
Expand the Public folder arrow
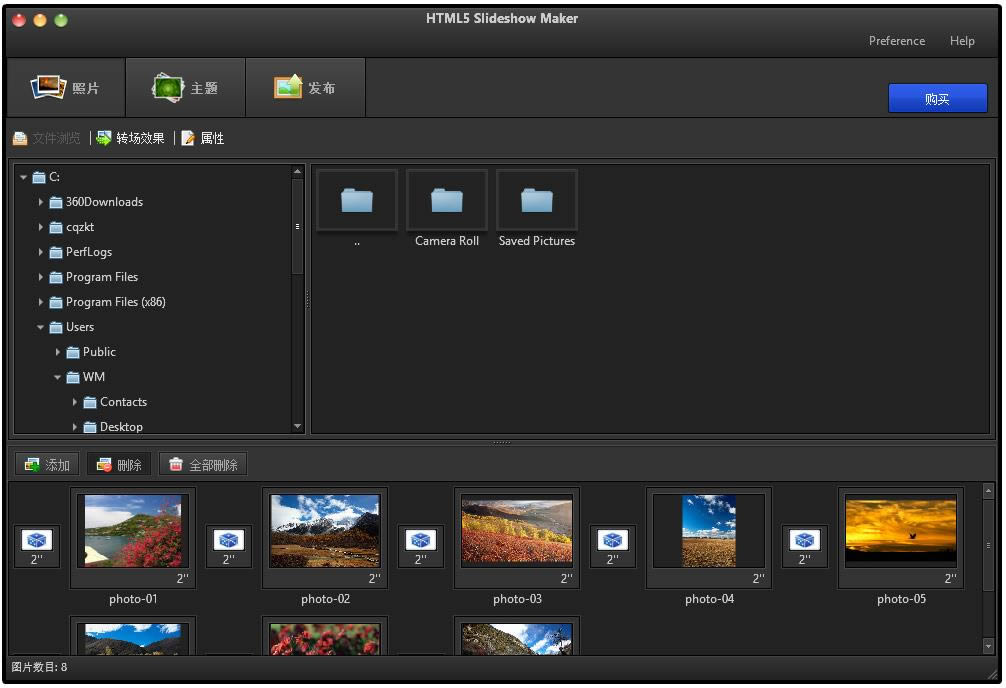click(x=58, y=352)
